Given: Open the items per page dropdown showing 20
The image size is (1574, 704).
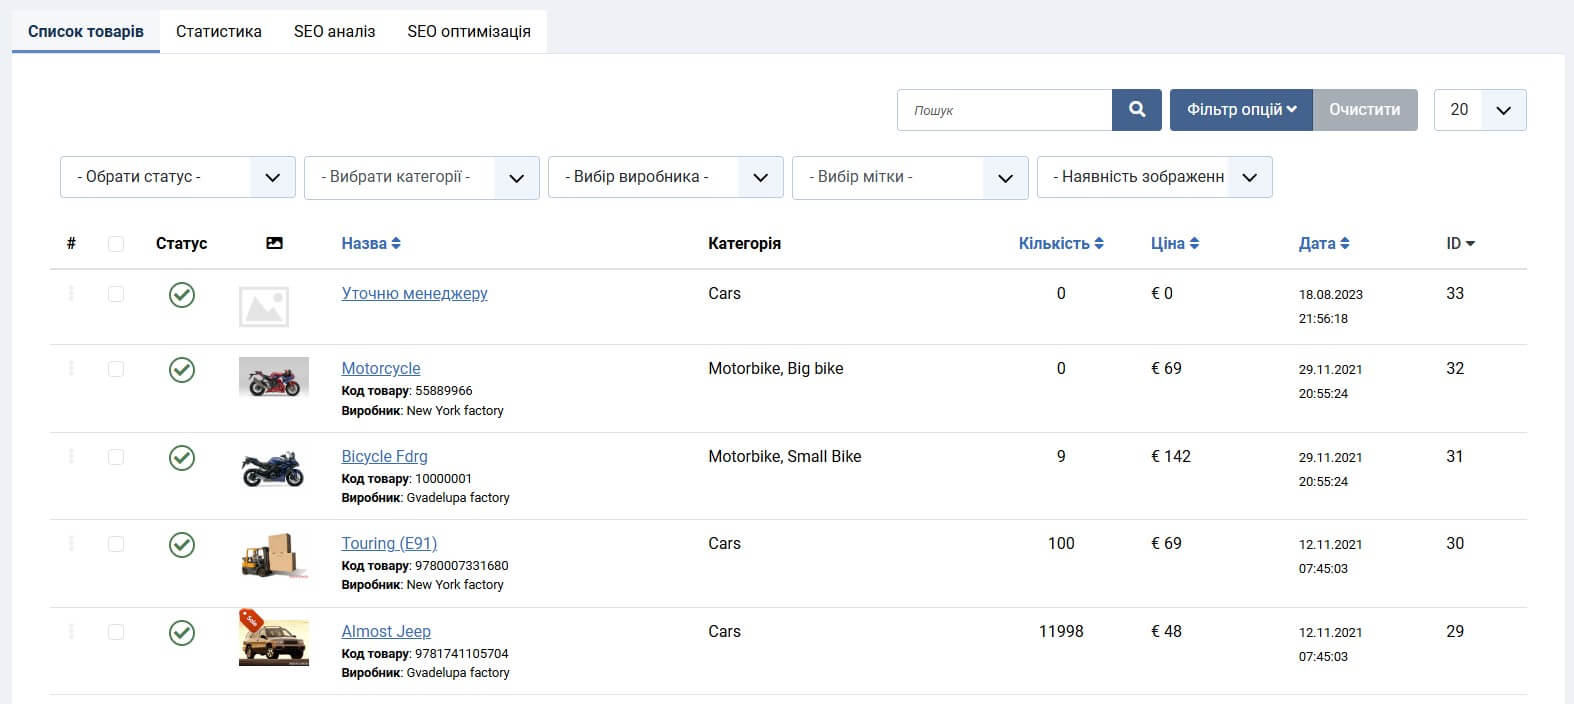Looking at the screenshot, I should click(1479, 110).
